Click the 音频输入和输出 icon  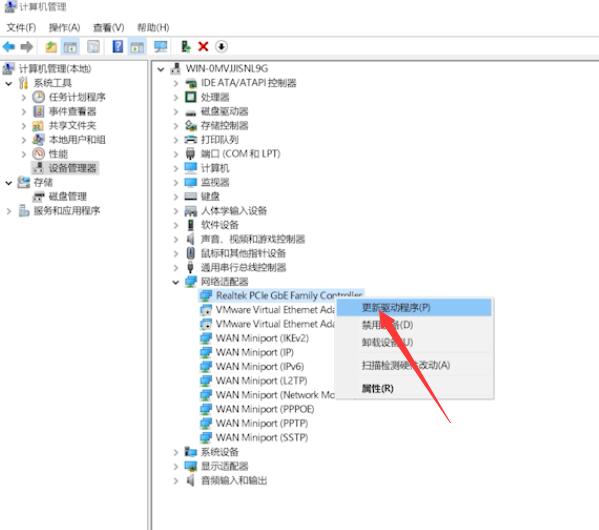[190, 480]
